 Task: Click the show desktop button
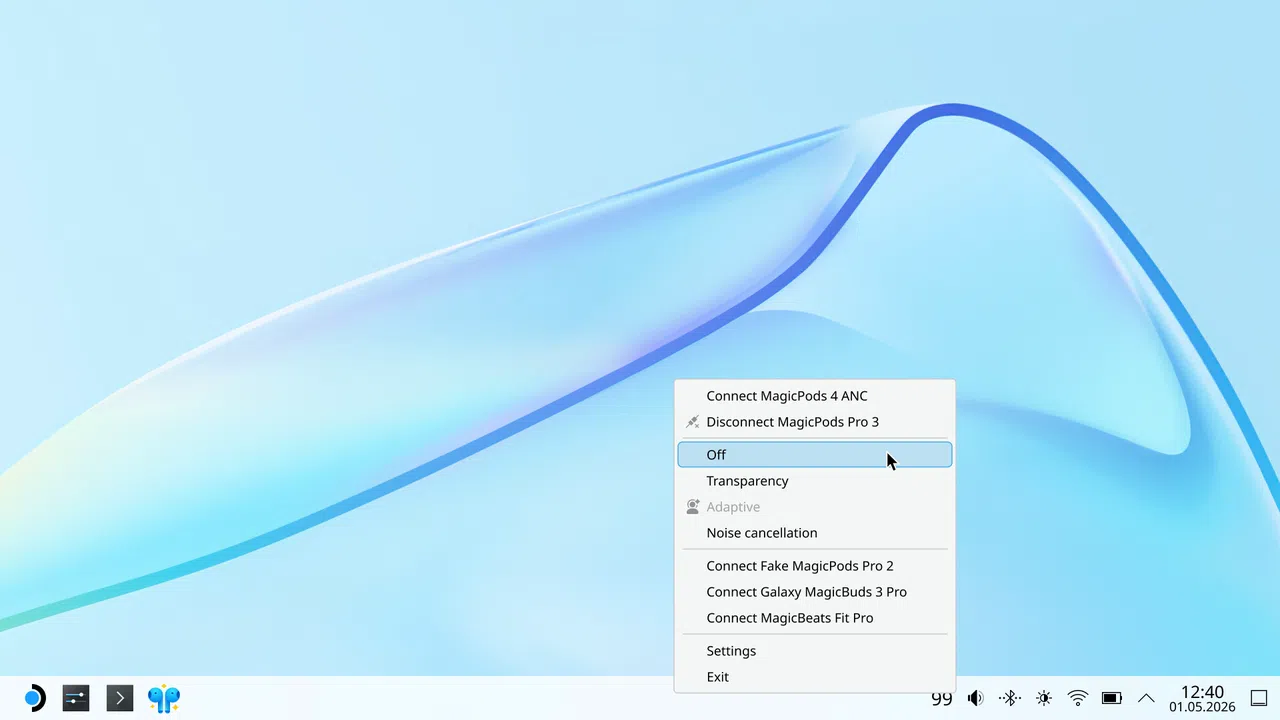[1259, 698]
